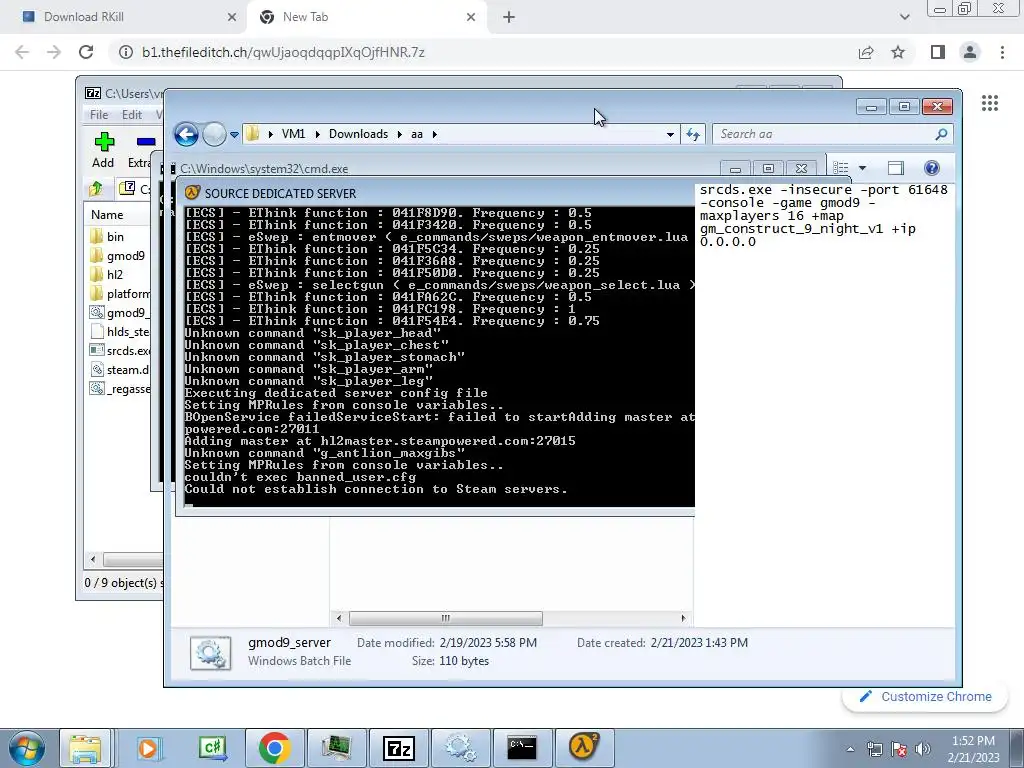Open the command prompt taskbar icon
Screen dimensions: 1024x768
pyautogui.click(x=522, y=748)
